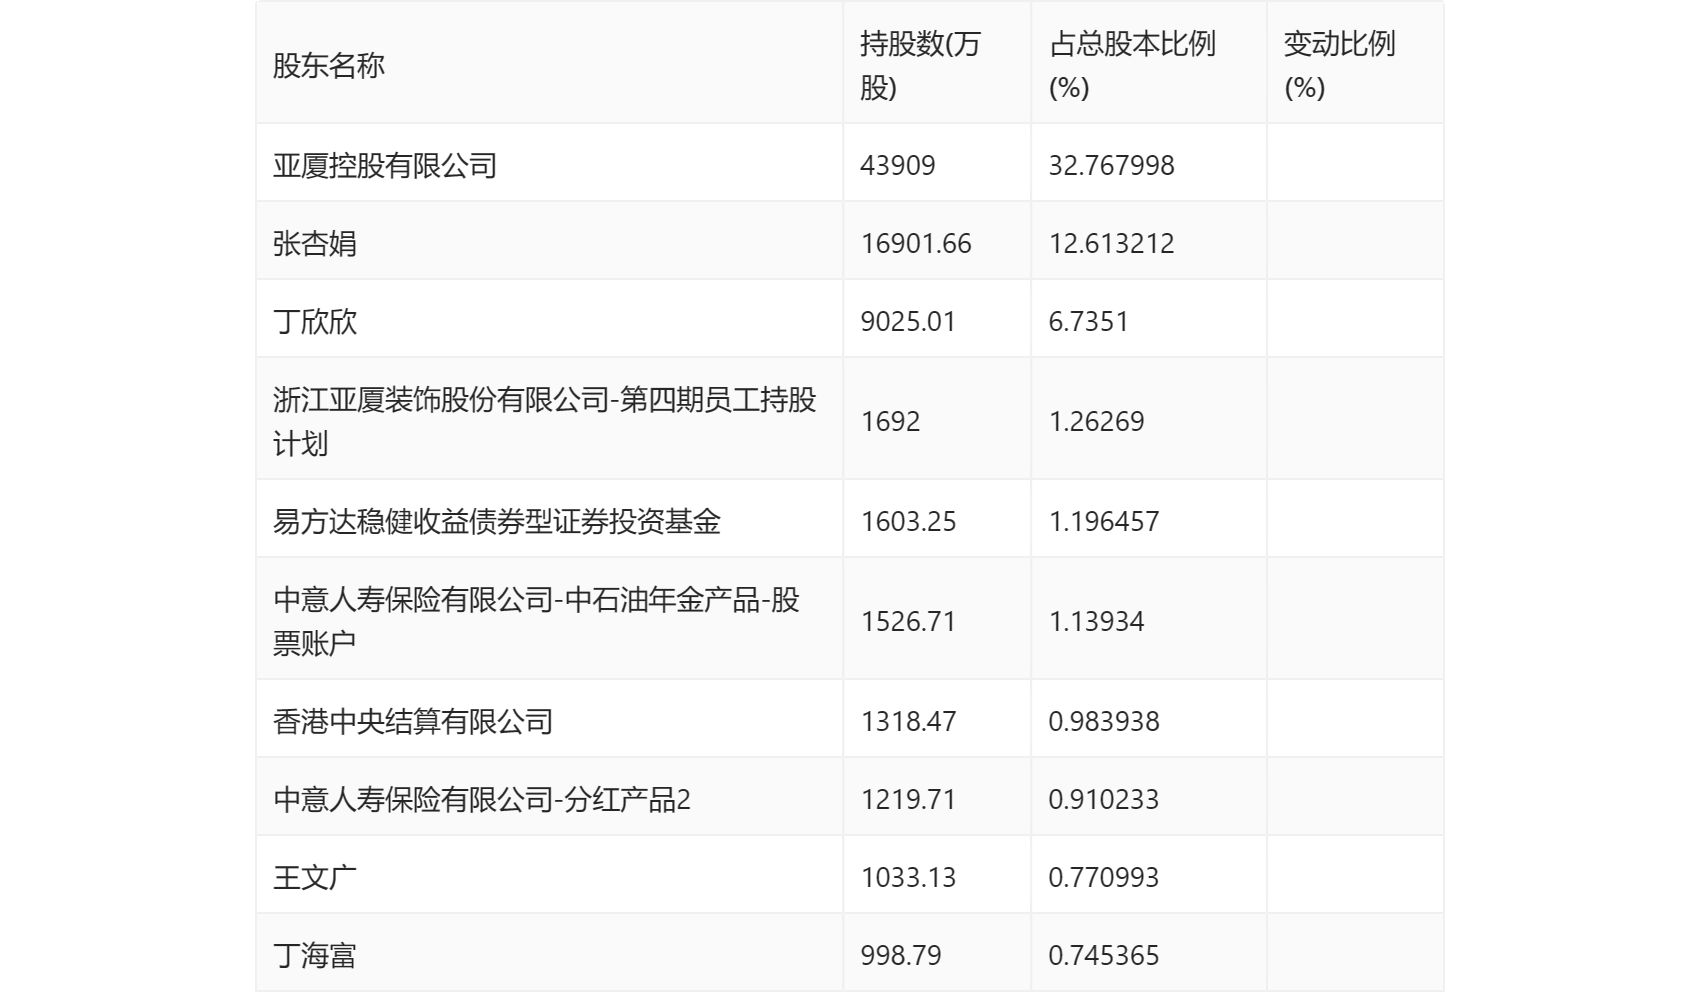Select percentage value 6.7351
This screenshot has width=1700, height=992.
click(1088, 322)
